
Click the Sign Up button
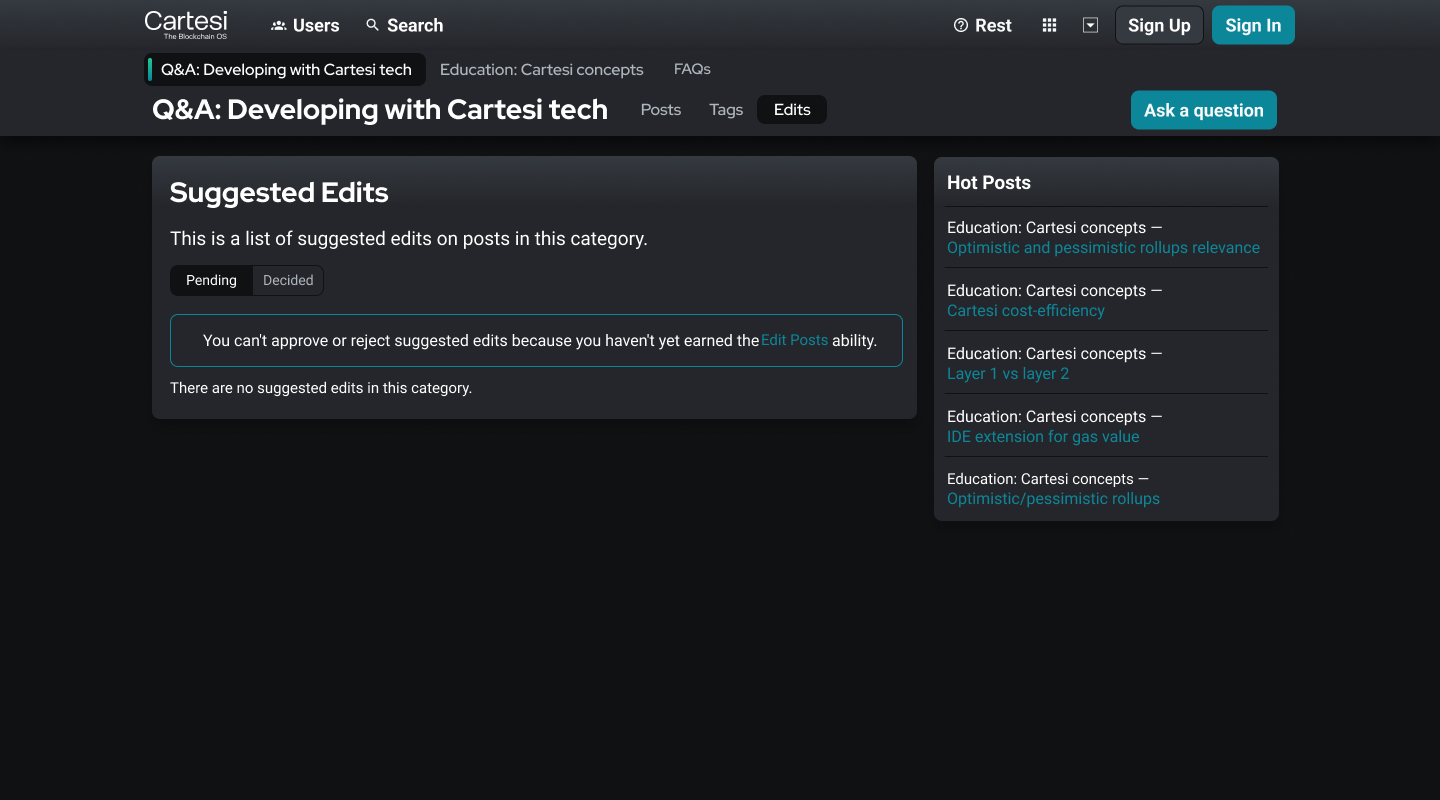(1159, 26)
